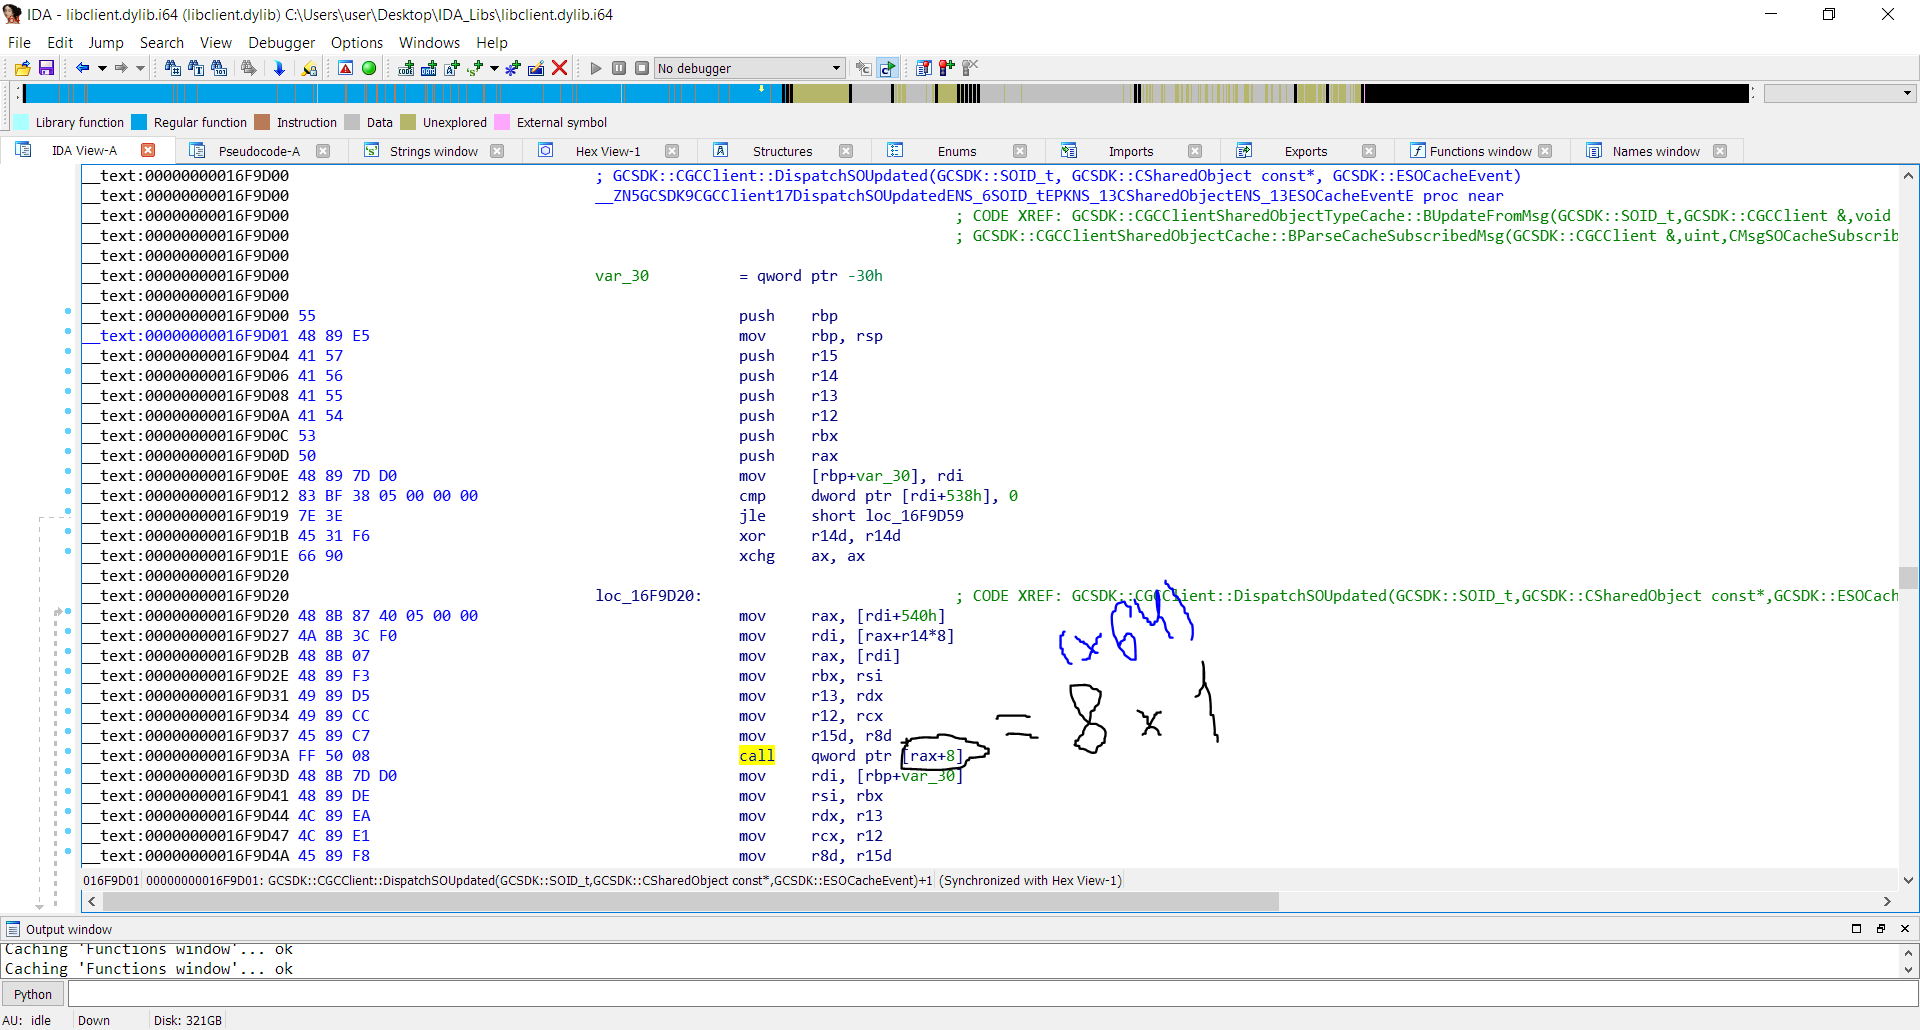Click the pencil edit toolbar icon
Screen dimensions: 1920x1030
pyautogui.click(x=536, y=68)
